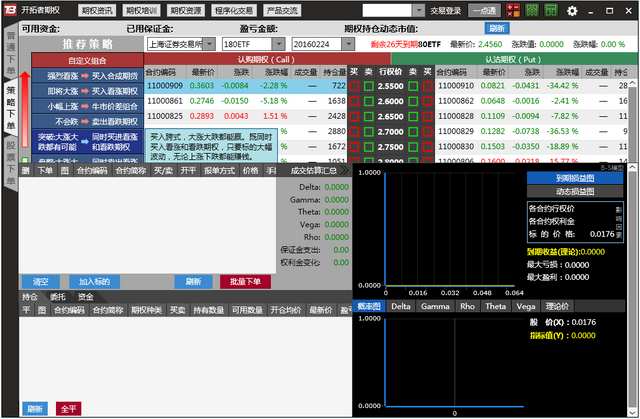Select the 自定义组合 strategy header
Image resolution: width=640 pixels, height=419 pixels.
88,60
